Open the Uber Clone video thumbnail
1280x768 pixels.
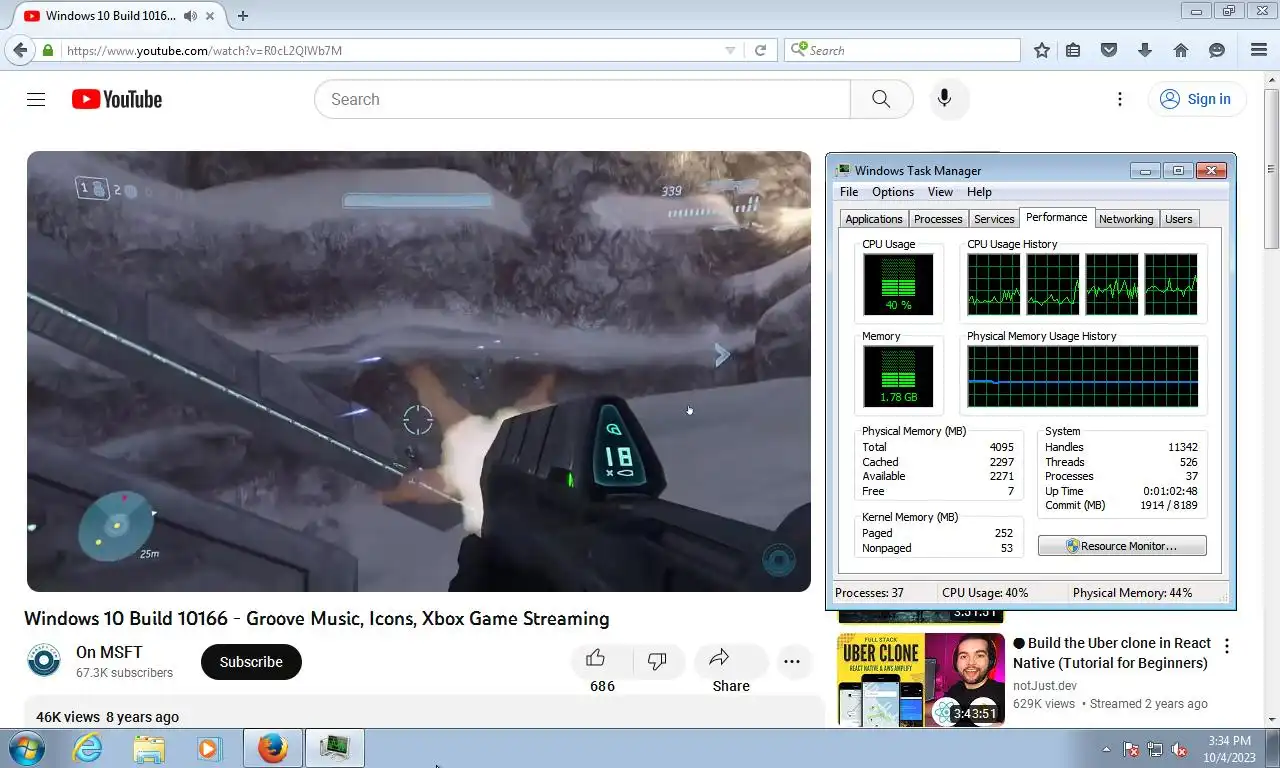921,680
